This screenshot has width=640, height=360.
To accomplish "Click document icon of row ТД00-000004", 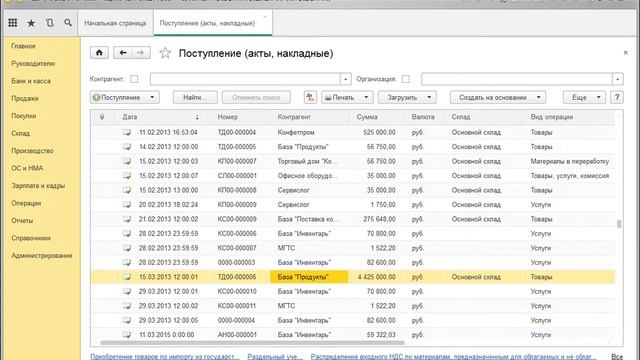I will (x=127, y=132).
